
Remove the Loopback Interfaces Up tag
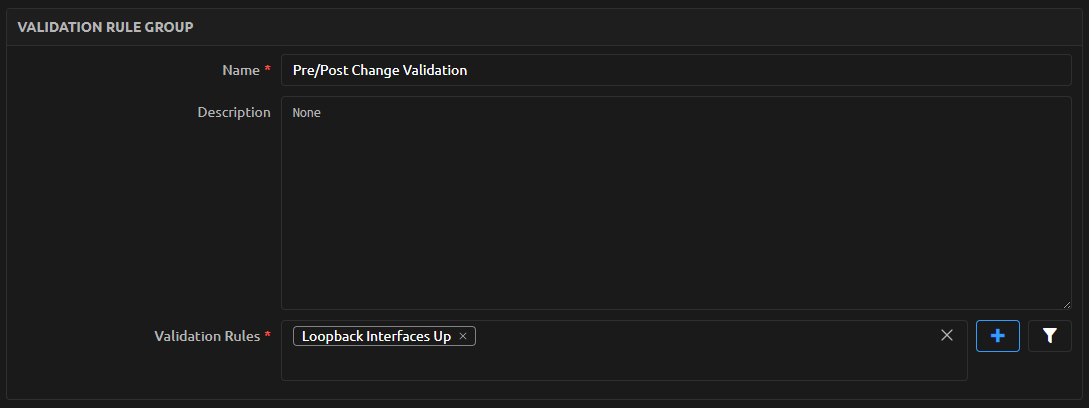[463, 336]
